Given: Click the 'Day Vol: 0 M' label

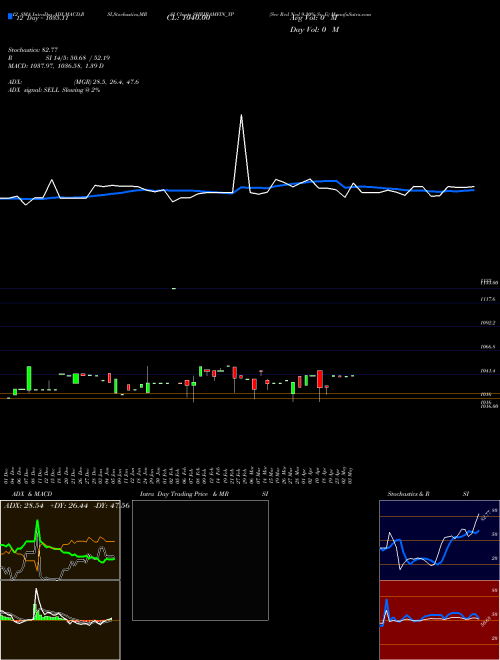Looking at the screenshot, I should pos(314,30).
